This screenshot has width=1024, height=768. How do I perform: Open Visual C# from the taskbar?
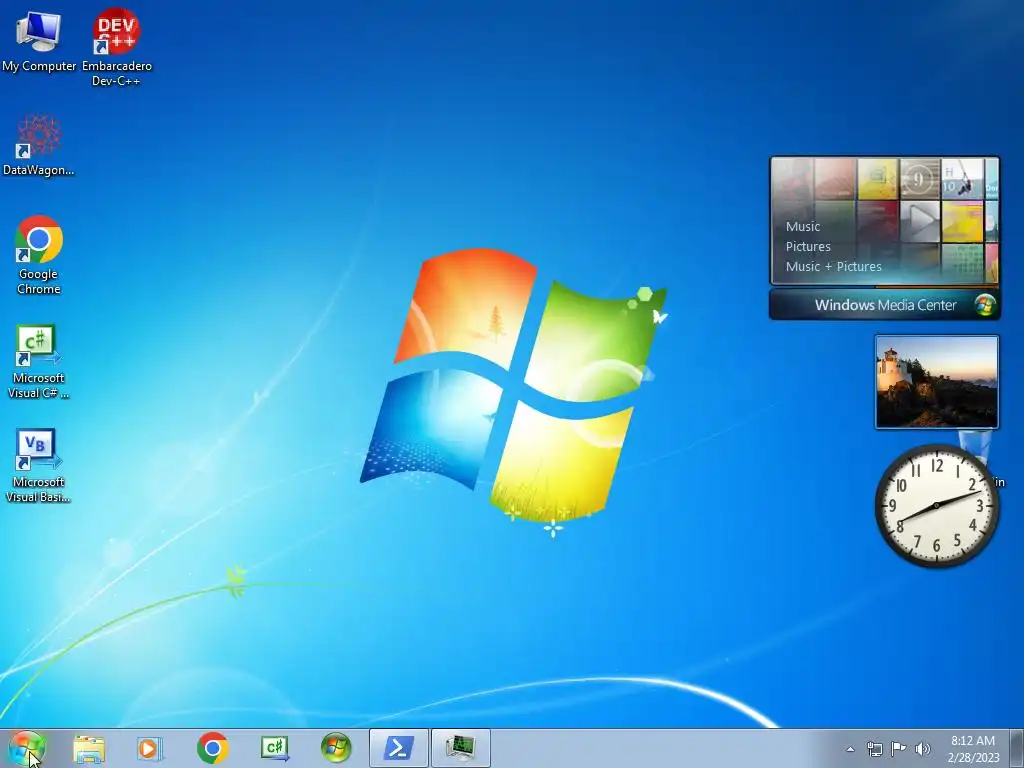[274, 748]
